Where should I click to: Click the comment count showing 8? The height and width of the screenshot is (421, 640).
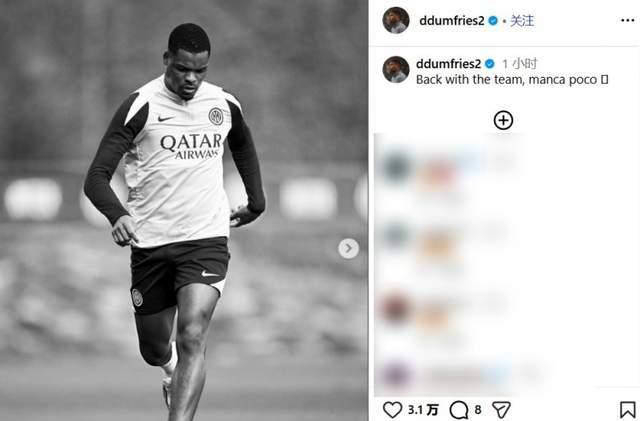478,410
